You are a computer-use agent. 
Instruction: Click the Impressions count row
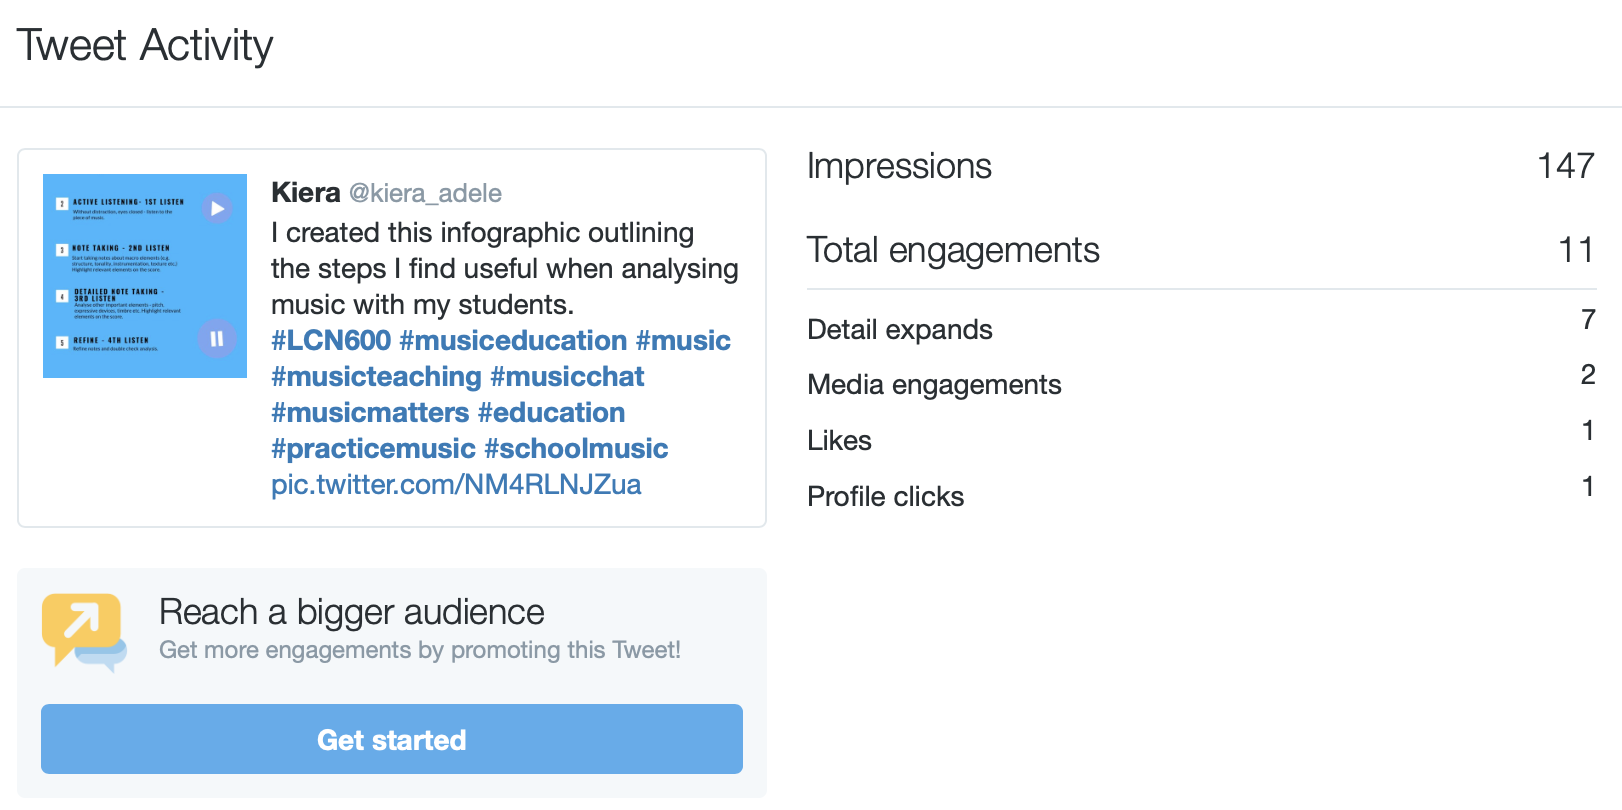pos(1200,166)
